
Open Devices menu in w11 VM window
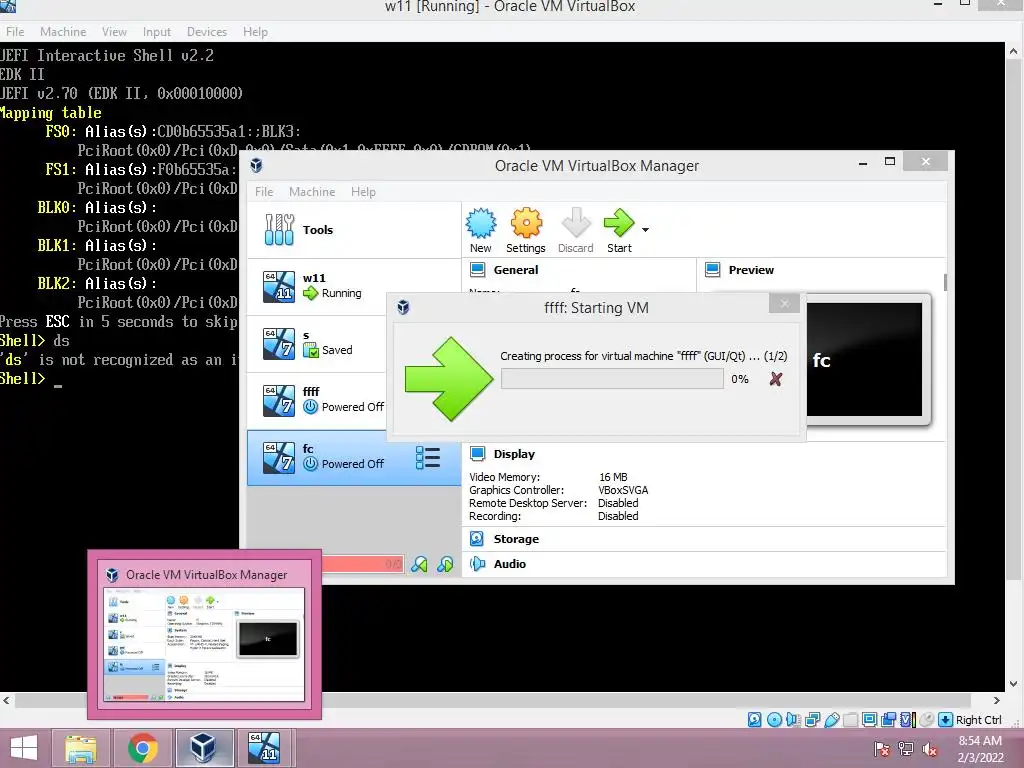click(x=207, y=31)
